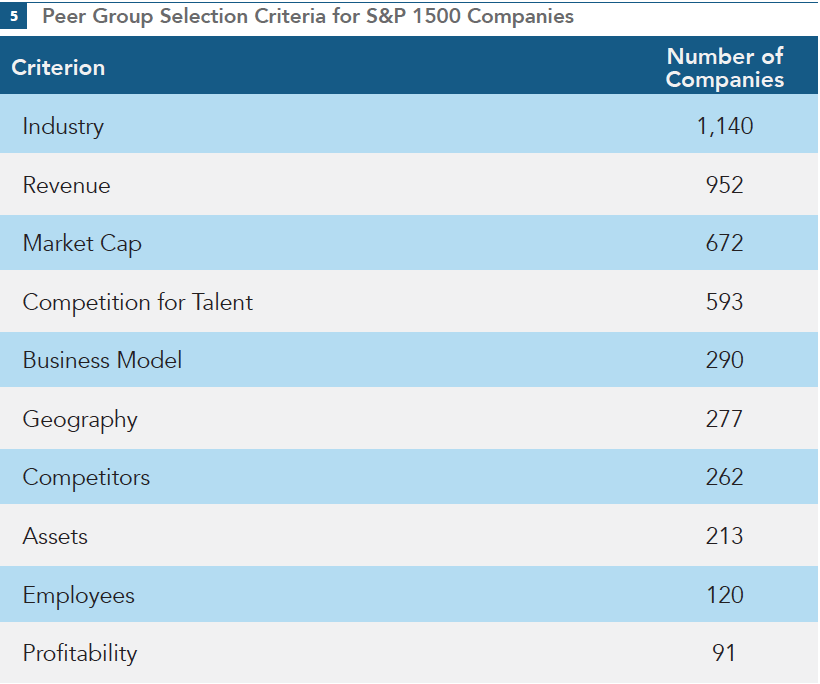Click the "Profitability" row label
Image resolution: width=820 pixels, height=684 pixels.
click(x=80, y=654)
